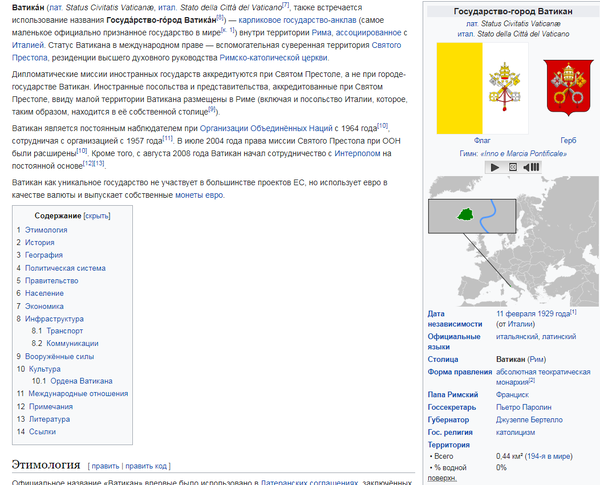Open 'Губернатор' infobox label link
This screenshot has height=485, width=600.
[448, 420]
